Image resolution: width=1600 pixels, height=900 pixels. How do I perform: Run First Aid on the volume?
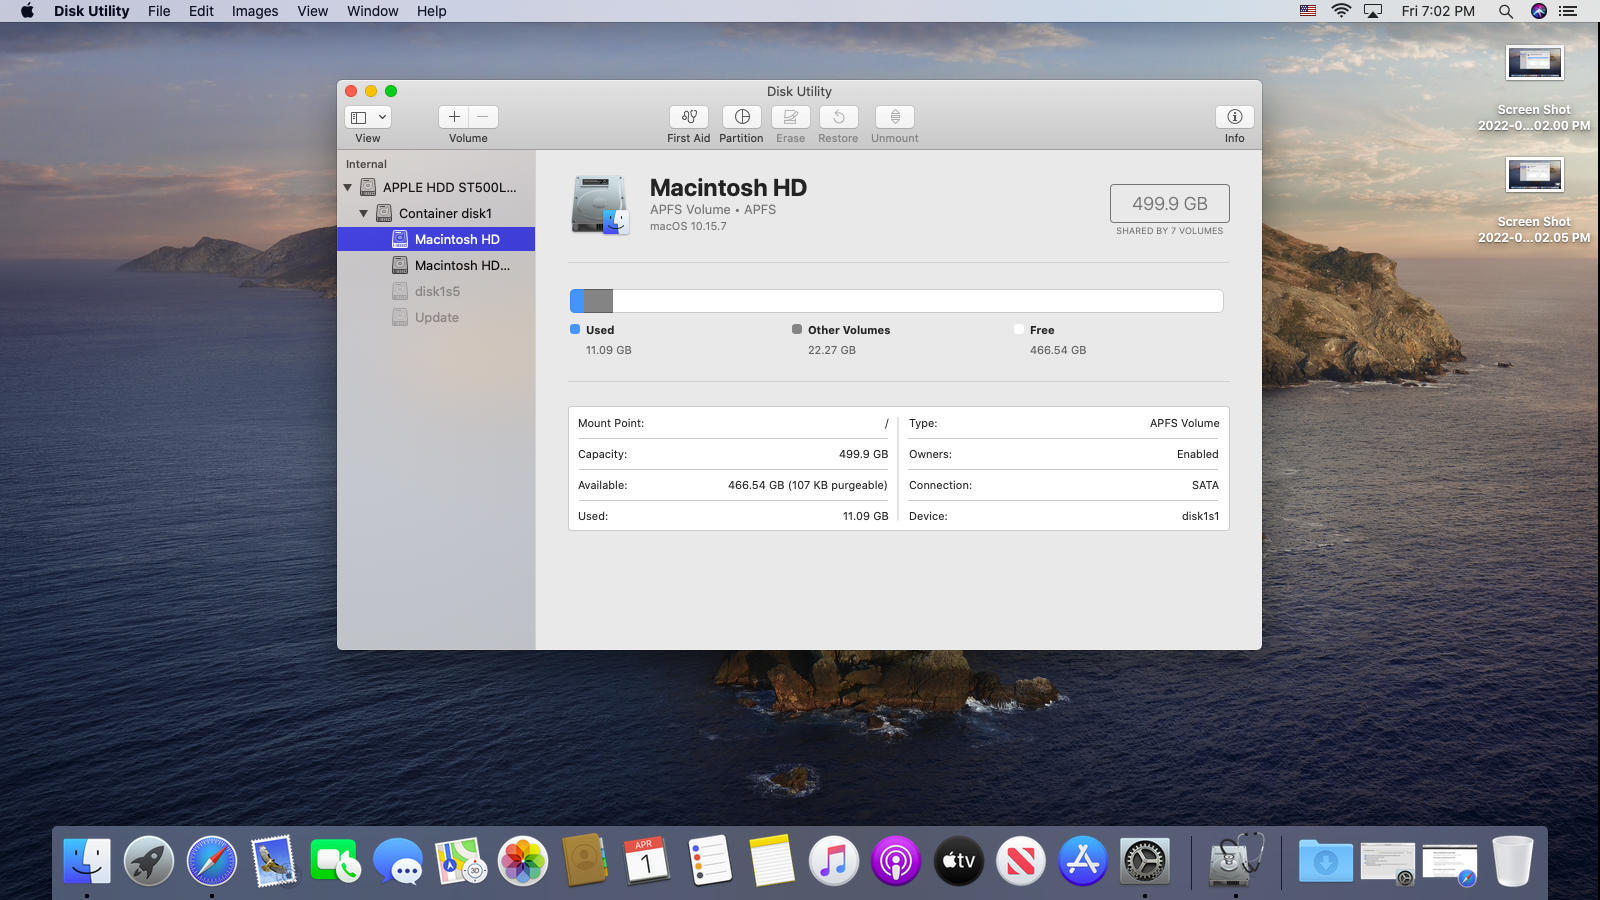(689, 117)
